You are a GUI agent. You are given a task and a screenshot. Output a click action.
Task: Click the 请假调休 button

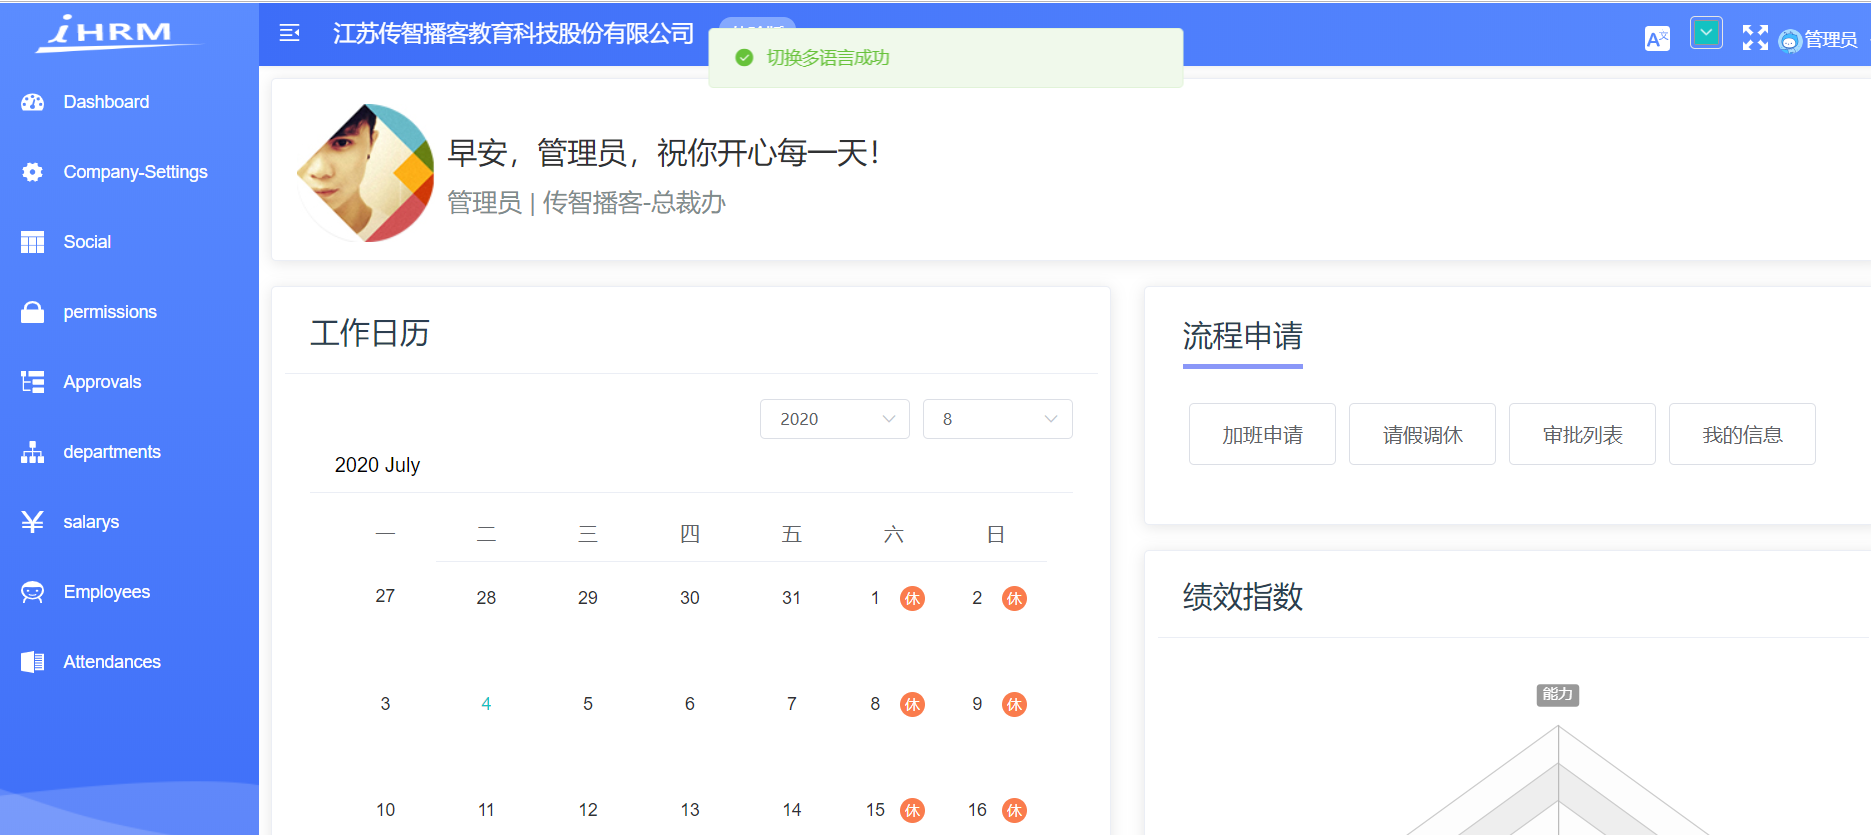point(1422,434)
